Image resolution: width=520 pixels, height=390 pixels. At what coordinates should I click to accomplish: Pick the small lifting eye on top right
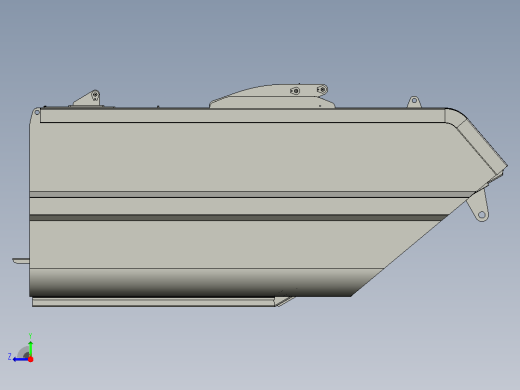coord(414,102)
